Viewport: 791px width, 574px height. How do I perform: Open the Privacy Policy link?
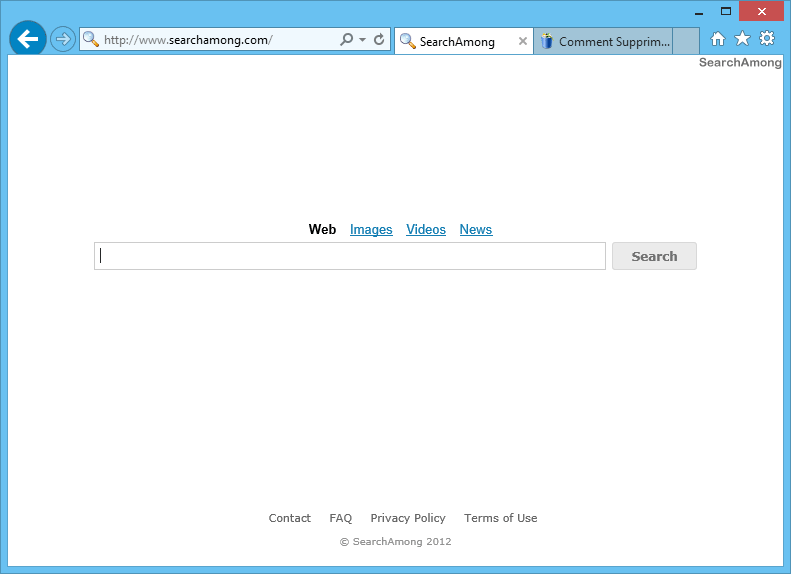pos(408,518)
